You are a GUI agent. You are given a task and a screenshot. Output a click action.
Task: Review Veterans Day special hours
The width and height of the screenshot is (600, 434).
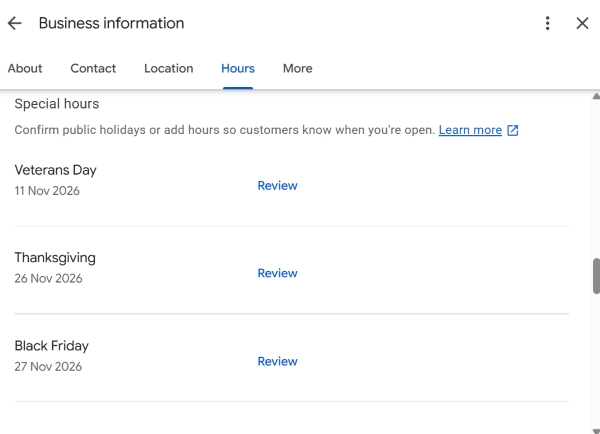tap(277, 186)
